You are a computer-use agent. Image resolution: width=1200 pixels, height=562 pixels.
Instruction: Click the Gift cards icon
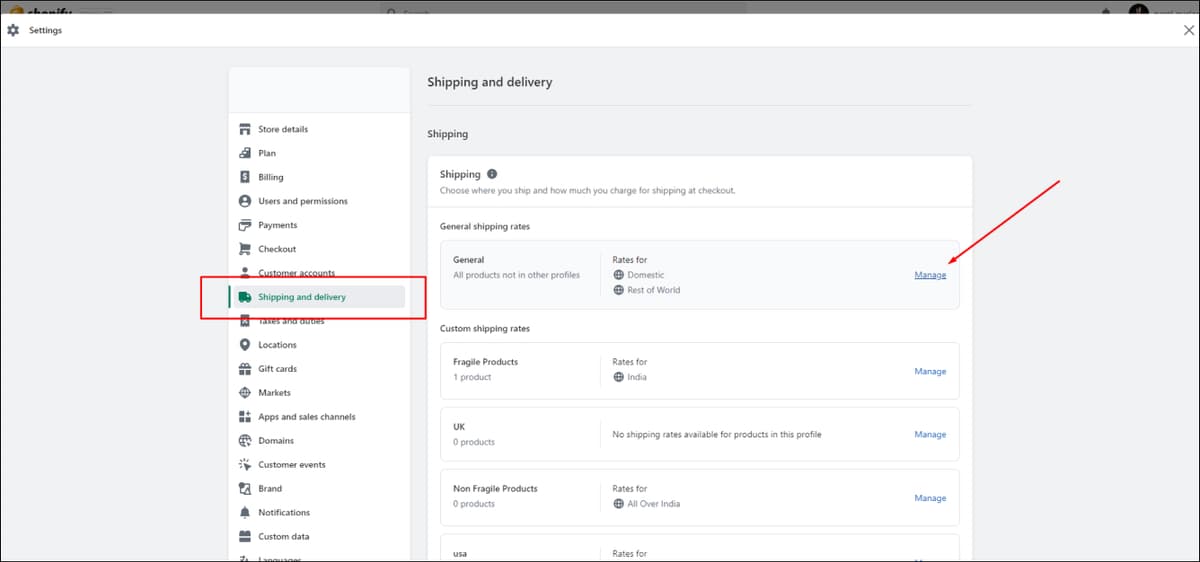click(x=245, y=369)
